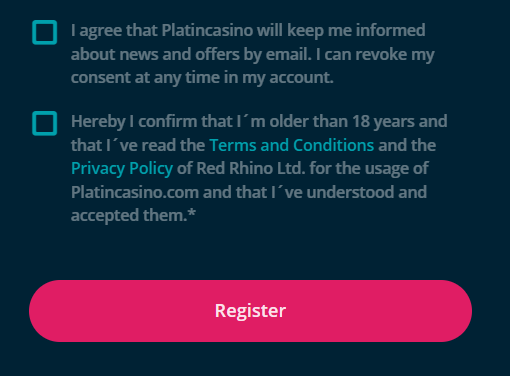Click the word "Policy" in the teal link

(x=151, y=169)
